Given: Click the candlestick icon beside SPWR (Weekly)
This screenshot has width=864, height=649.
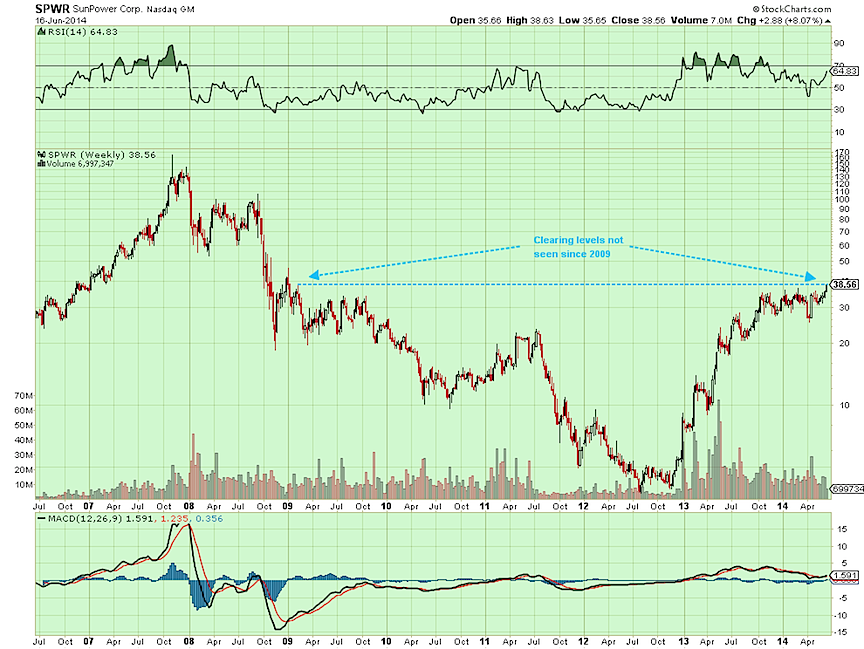Looking at the screenshot, I should (x=41, y=155).
